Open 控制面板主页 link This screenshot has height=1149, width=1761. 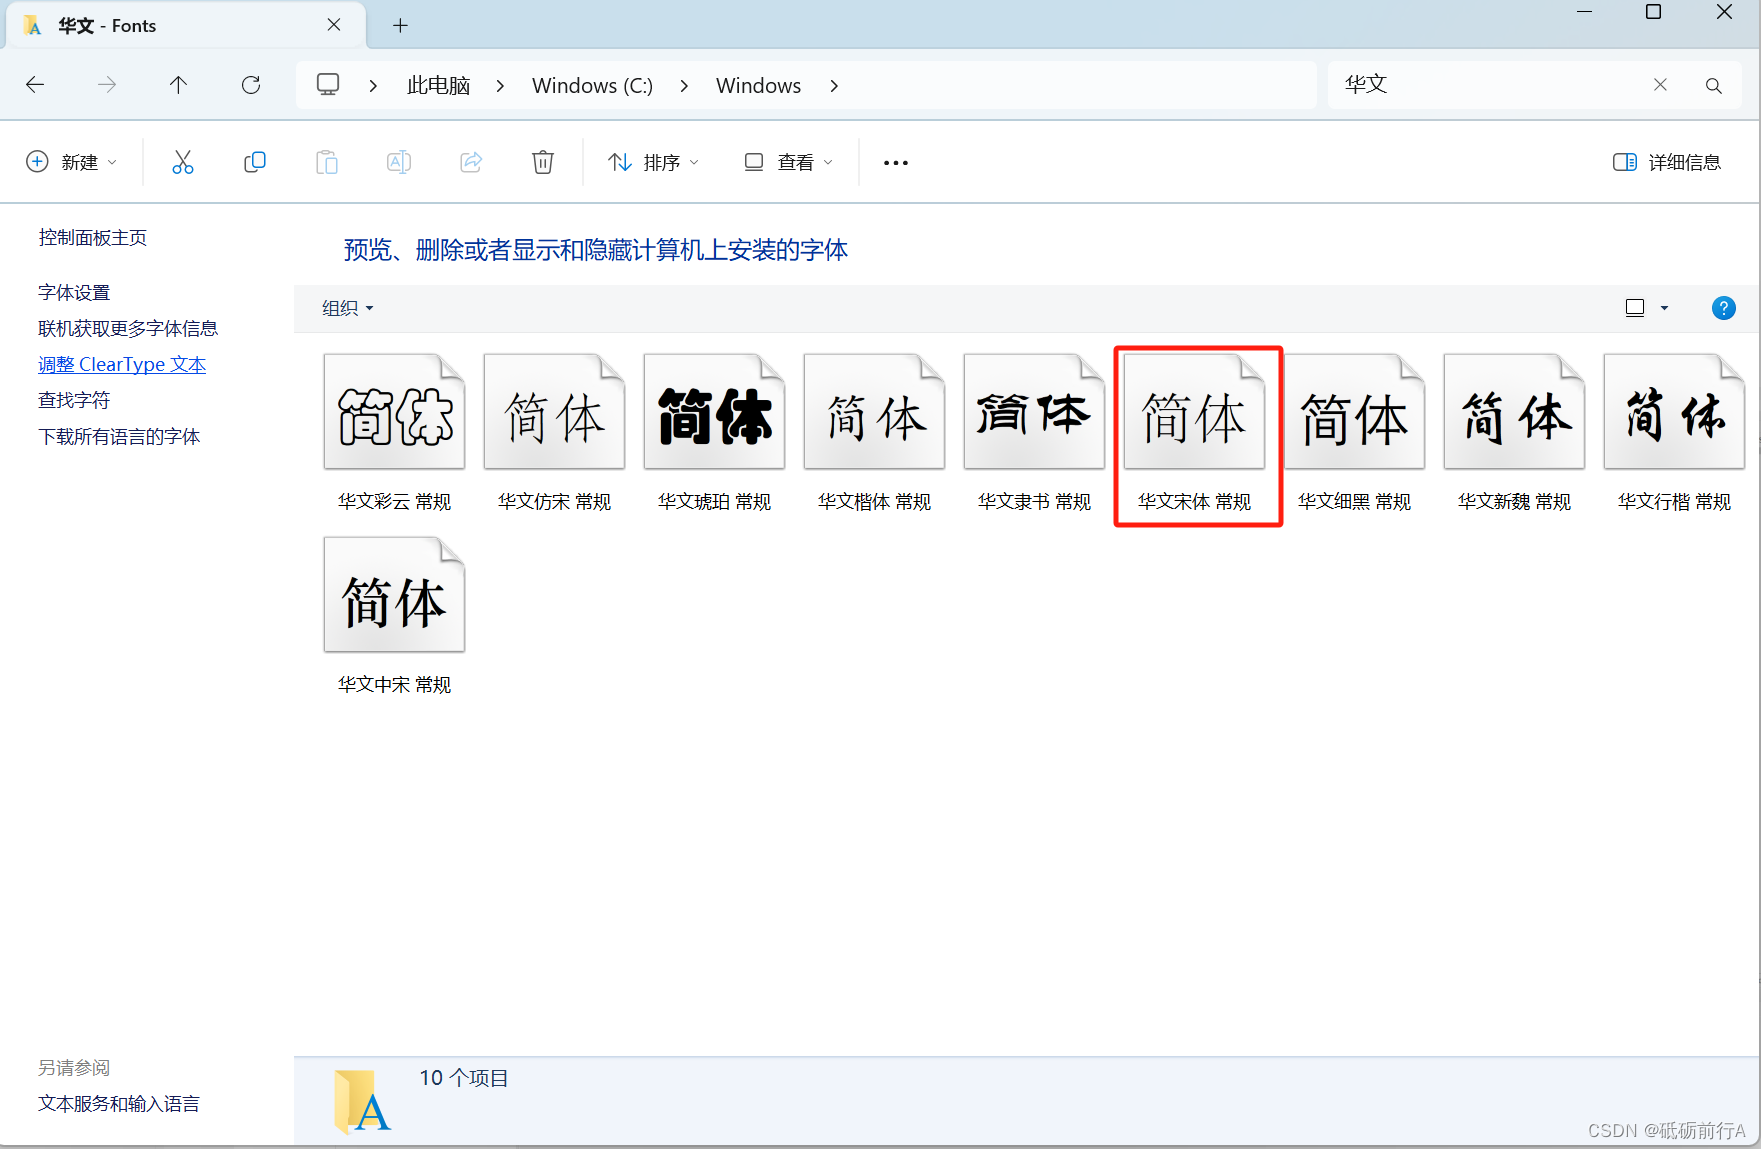[x=93, y=238]
